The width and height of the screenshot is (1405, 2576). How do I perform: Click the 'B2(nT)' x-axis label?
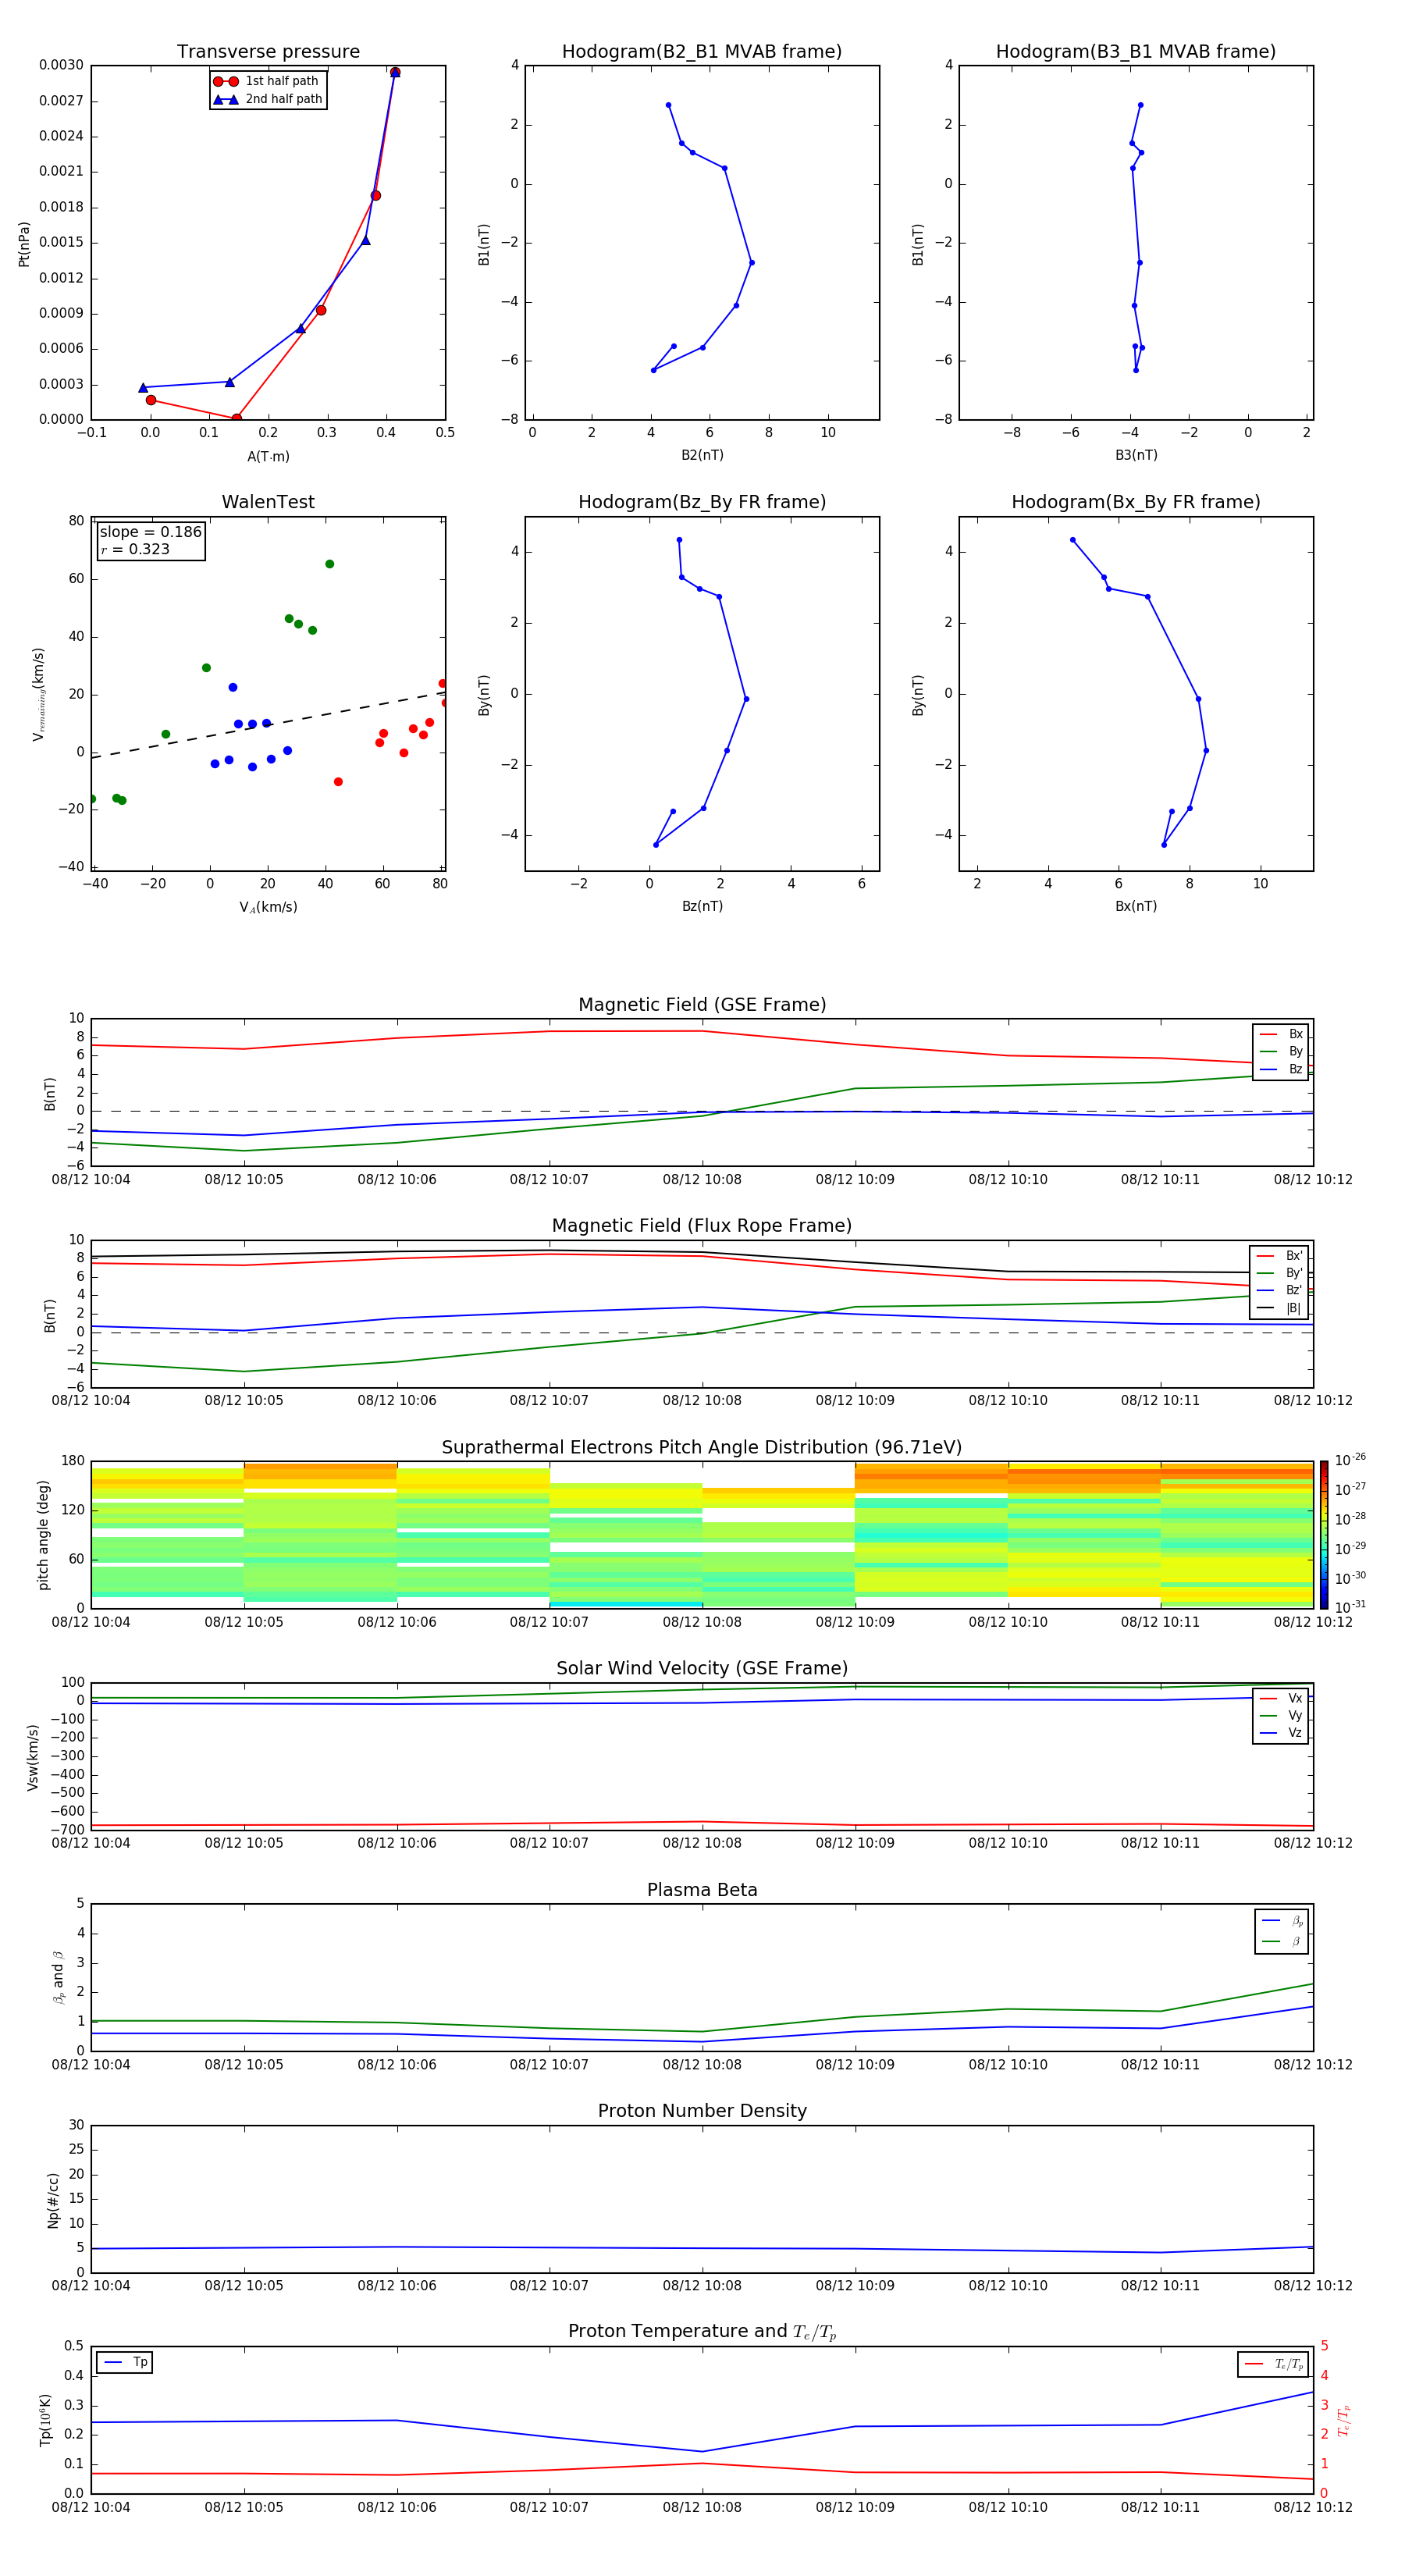(x=702, y=455)
